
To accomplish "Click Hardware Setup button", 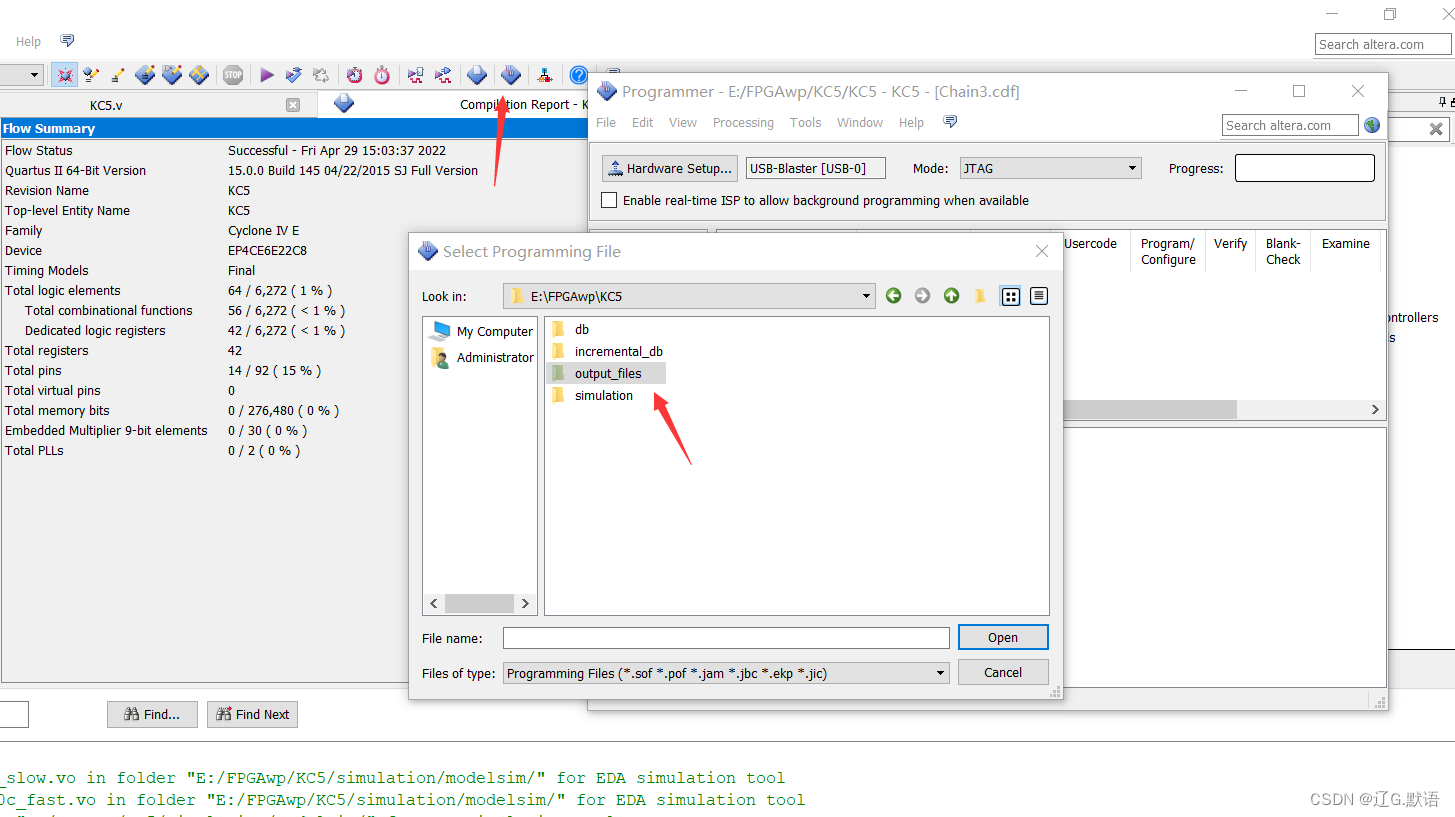I will click(x=670, y=168).
